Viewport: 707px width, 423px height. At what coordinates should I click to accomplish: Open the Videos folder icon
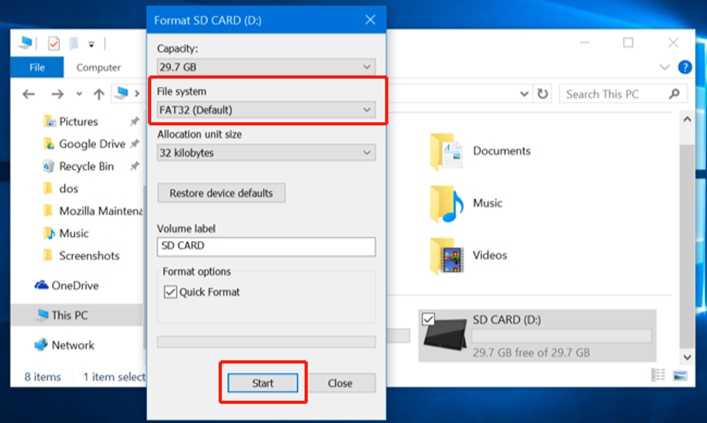pyautogui.click(x=446, y=255)
